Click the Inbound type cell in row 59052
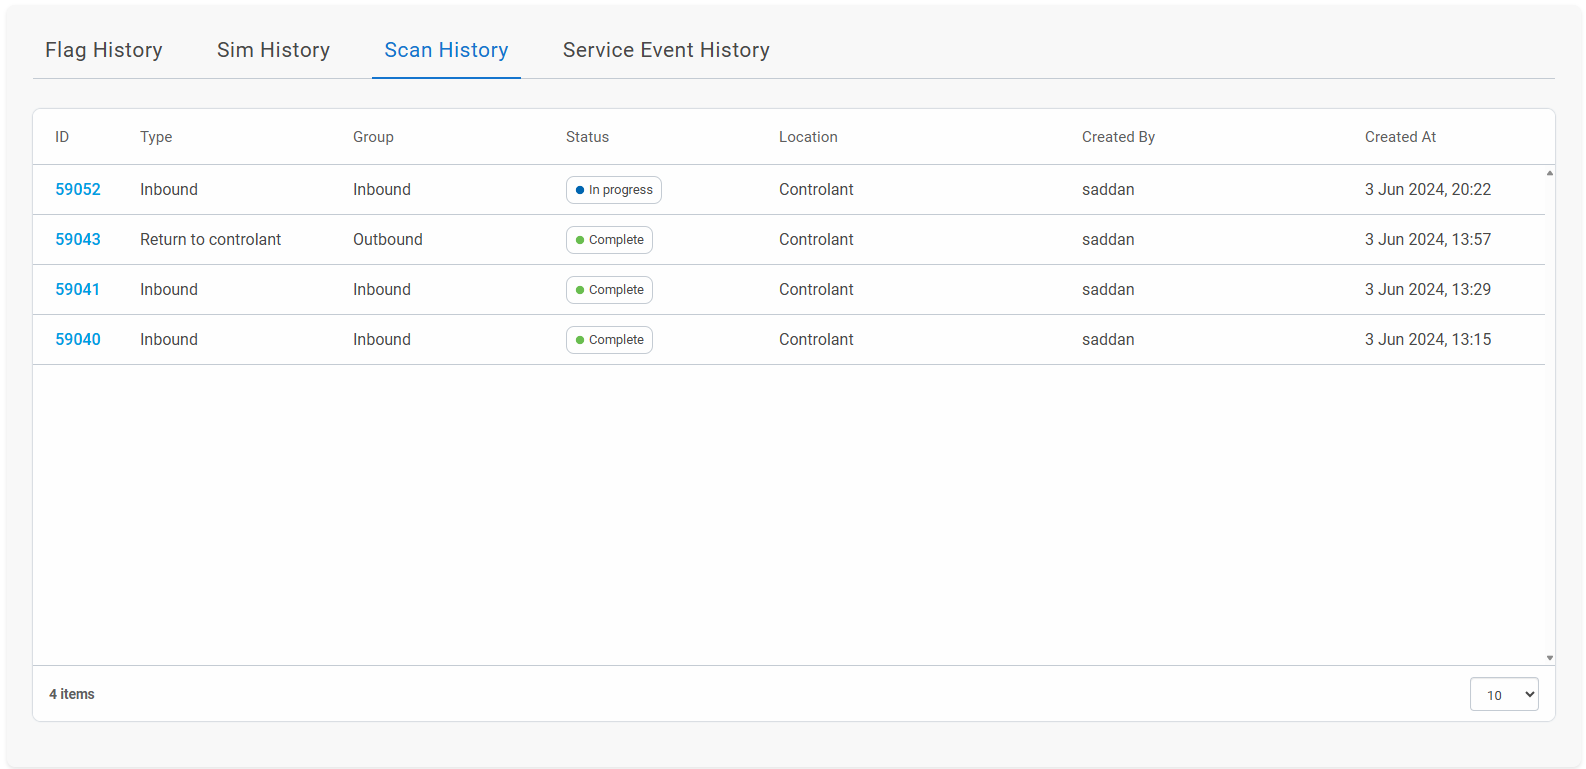The image size is (1586, 769). (x=169, y=190)
